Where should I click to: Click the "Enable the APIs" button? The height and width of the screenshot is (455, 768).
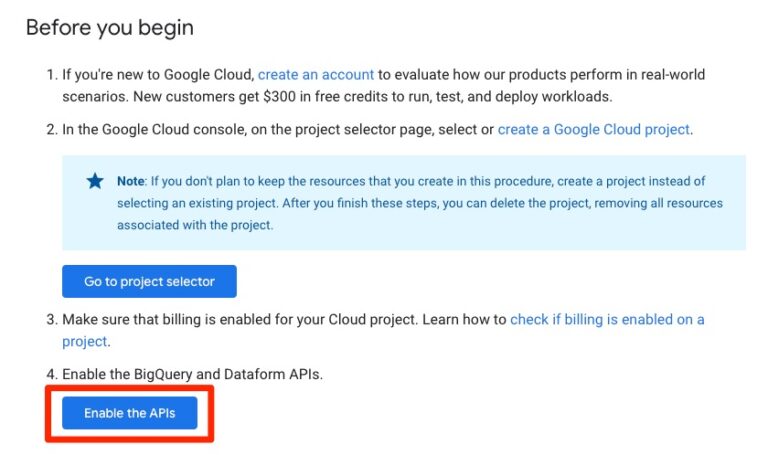pos(130,413)
